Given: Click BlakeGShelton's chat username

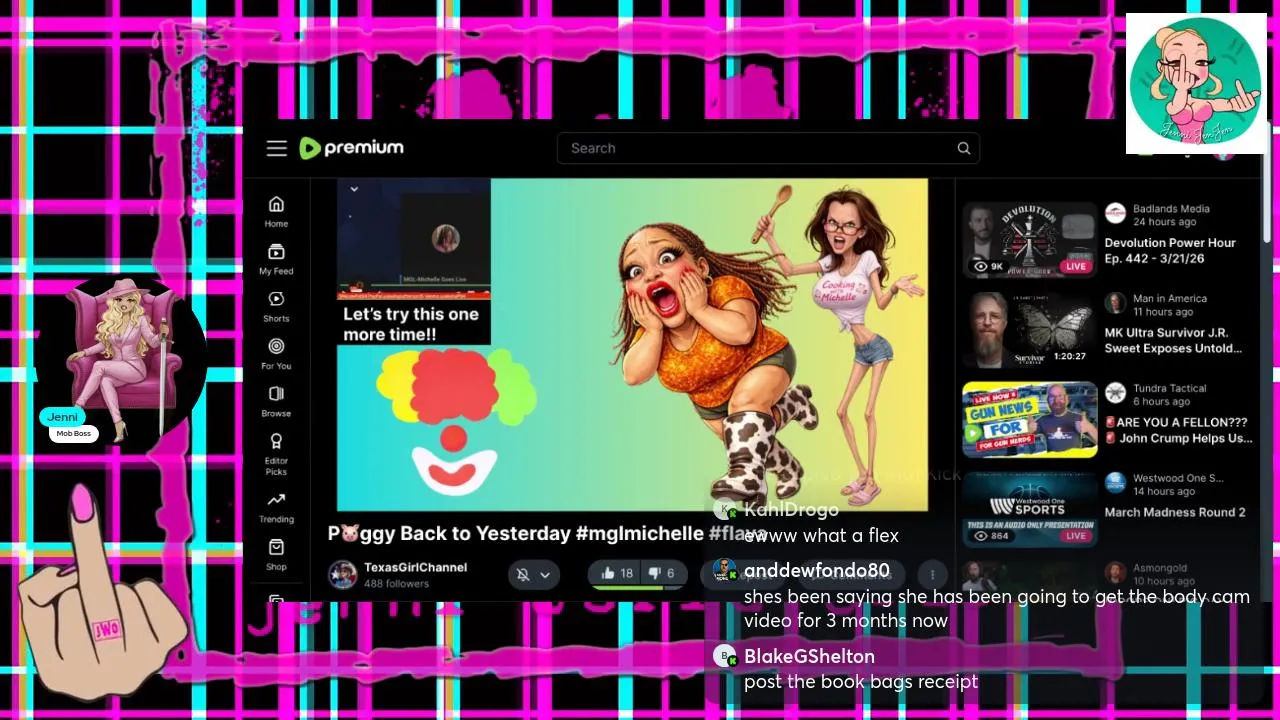Looking at the screenshot, I should tap(809, 657).
